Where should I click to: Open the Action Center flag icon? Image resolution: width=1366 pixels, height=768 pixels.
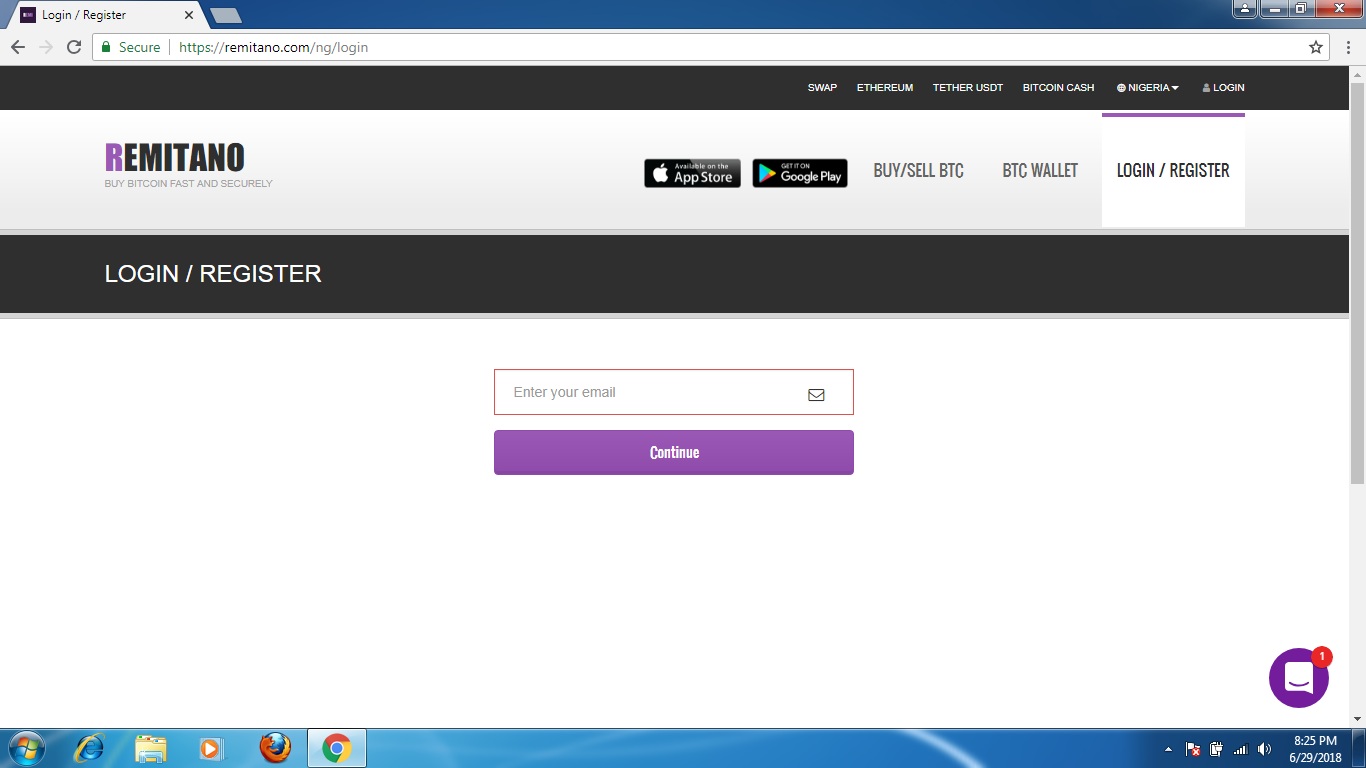click(x=1193, y=749)
